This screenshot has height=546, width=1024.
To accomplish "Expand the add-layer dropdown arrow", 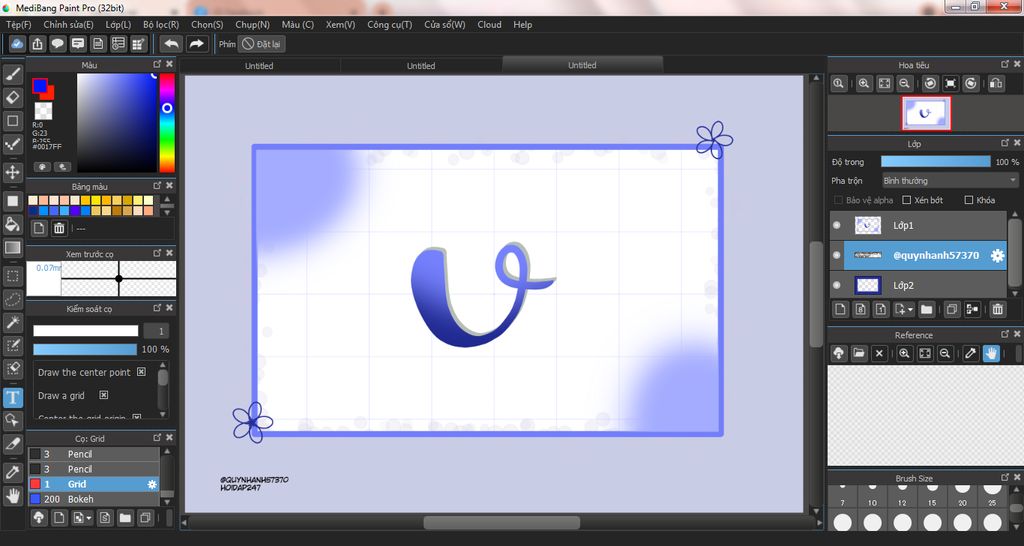I will (911, 310).
